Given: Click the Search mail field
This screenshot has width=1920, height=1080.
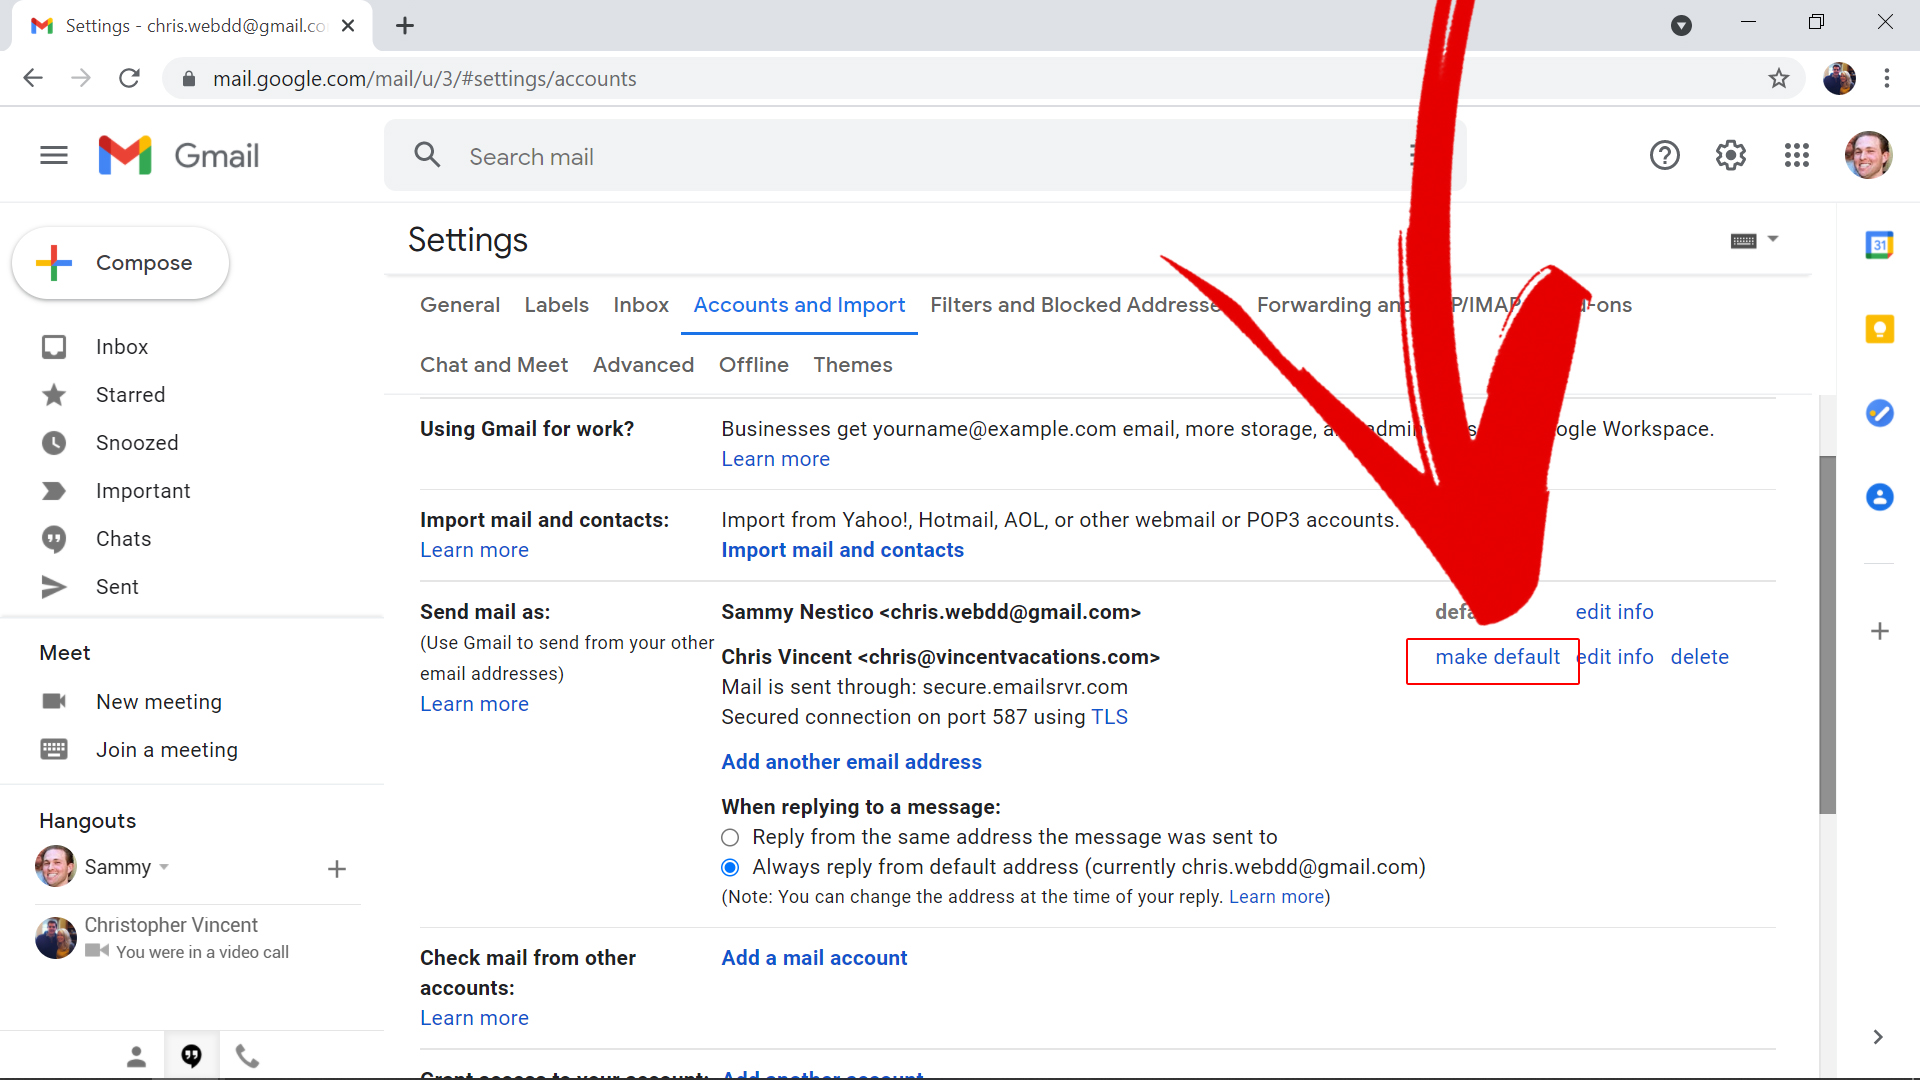Looking at the screenshot, I should pyautogui.click(x=925, y=156).
